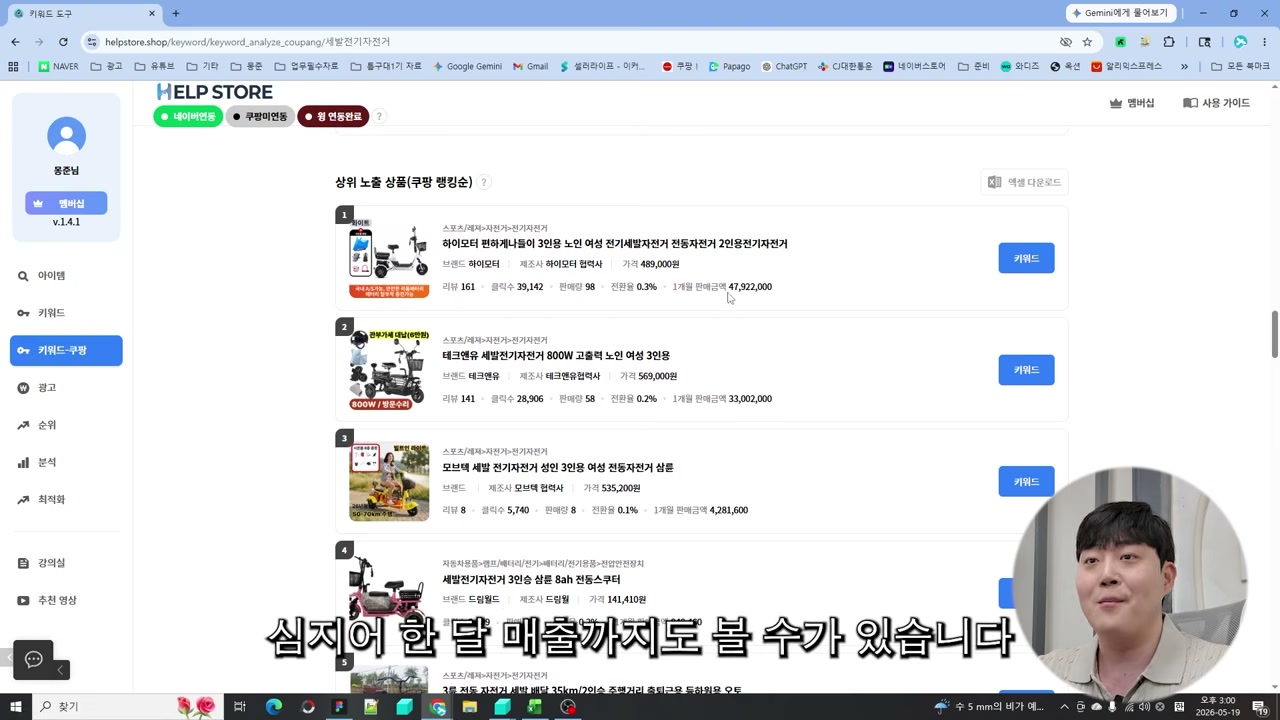1280x720 pixels.
Task: Select the 키워드-쿠팡 sidebar item
Action: click(66, 350)
